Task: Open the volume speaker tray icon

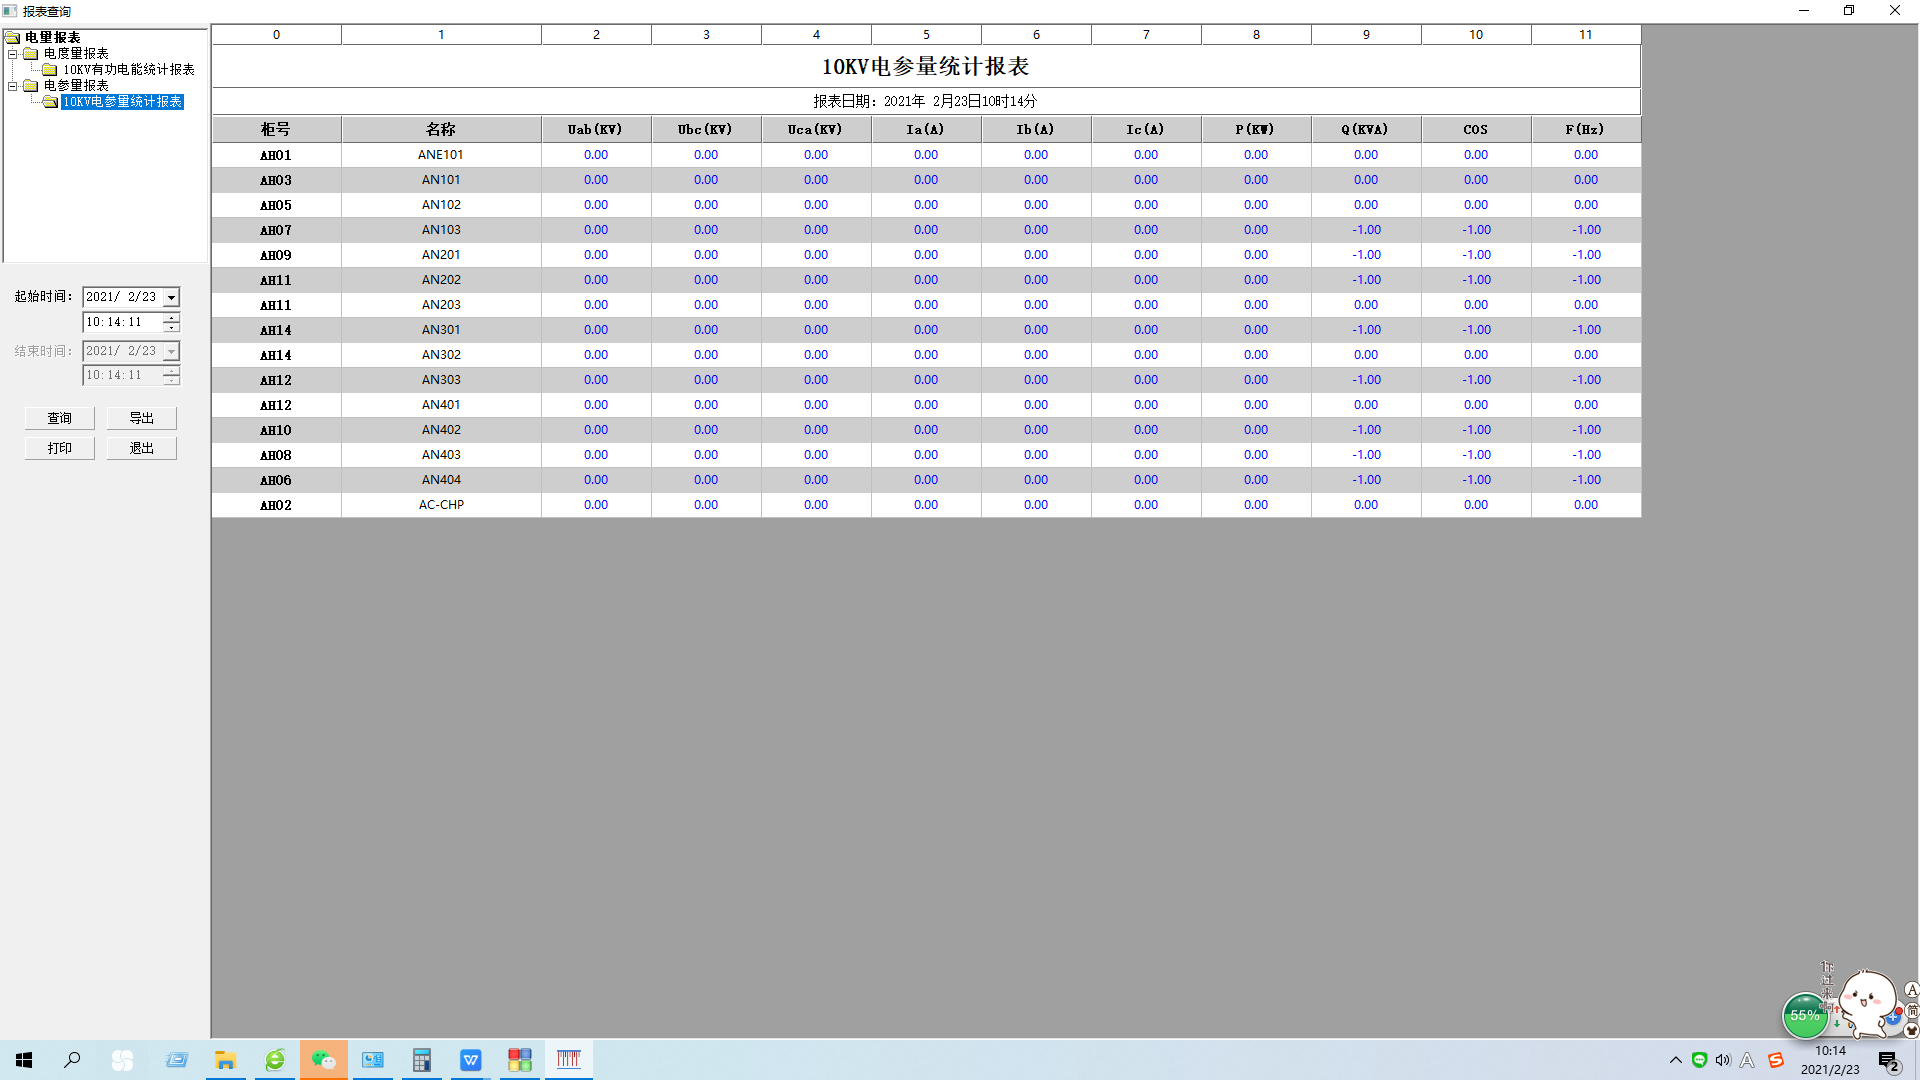Action: point(1723,1060)
